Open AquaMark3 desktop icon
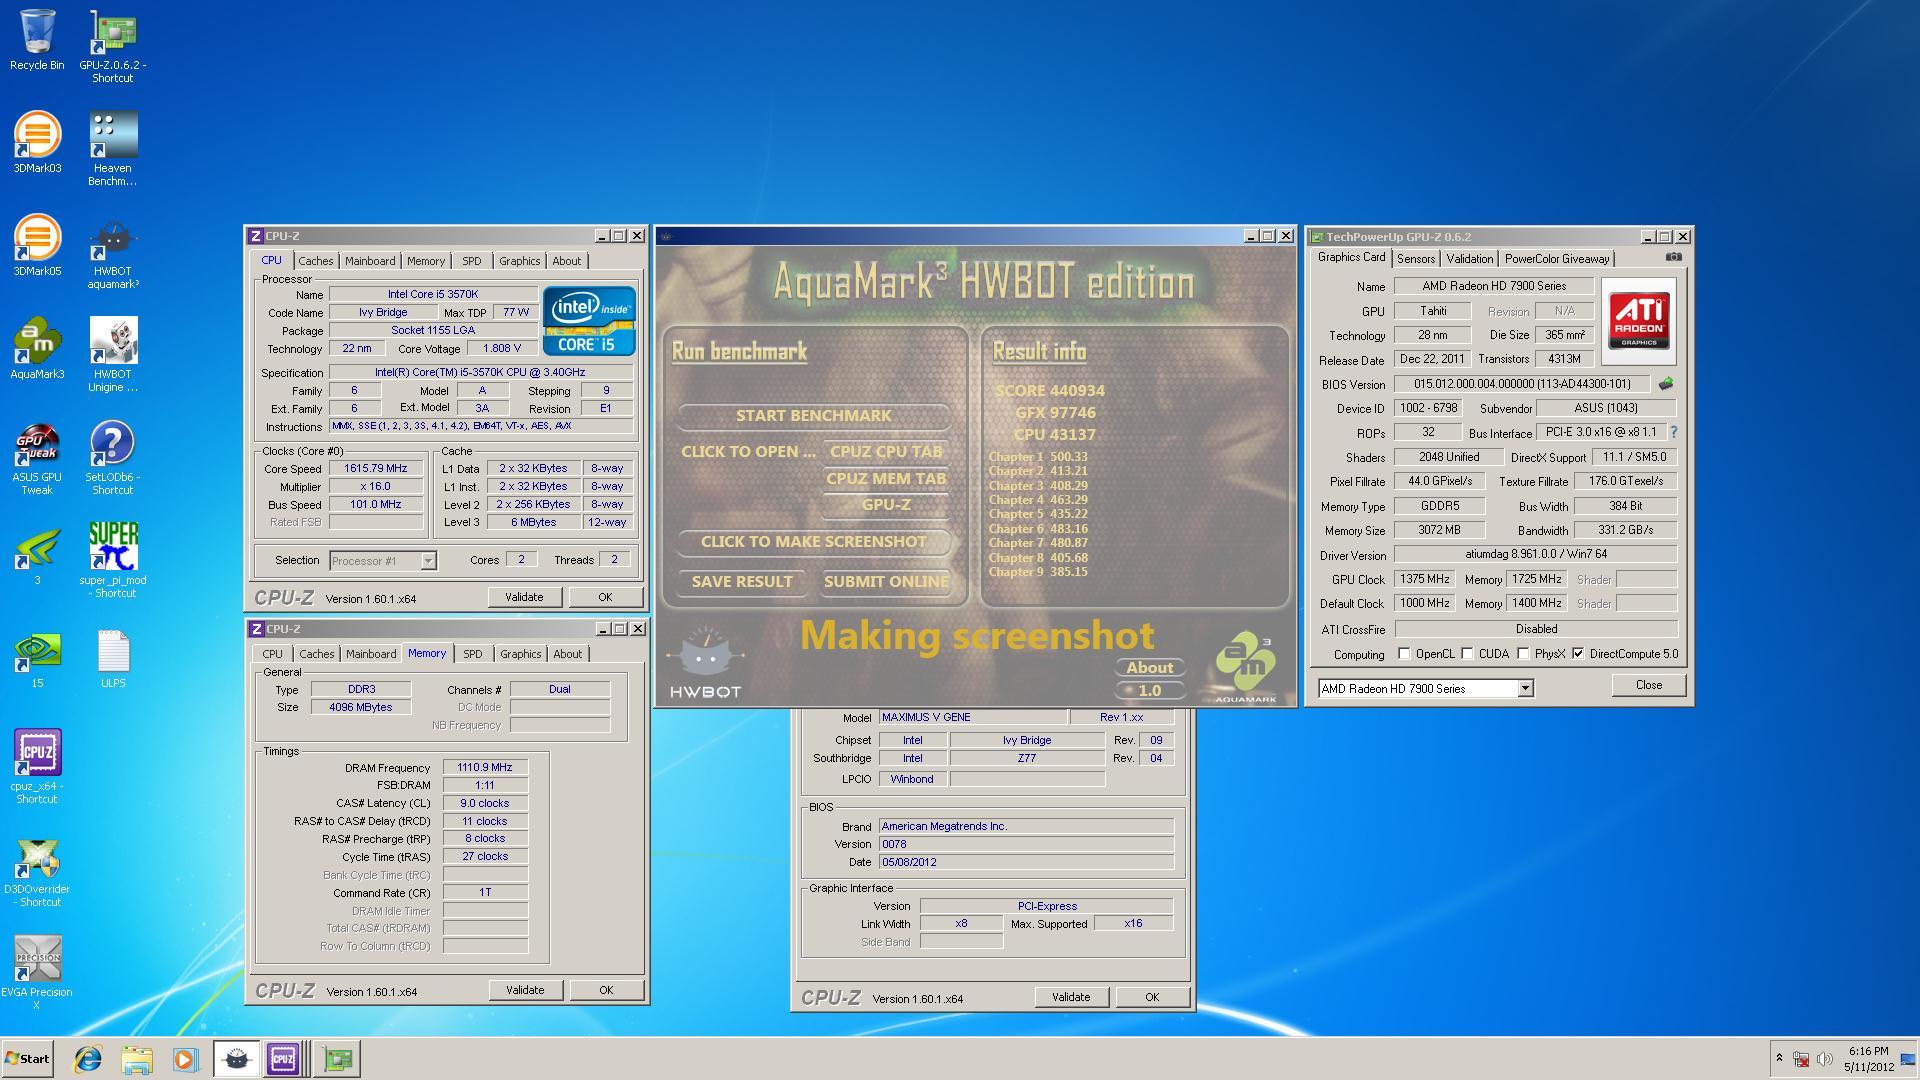Screen dimensions: 1920x1080 click(x=37, y=349)
